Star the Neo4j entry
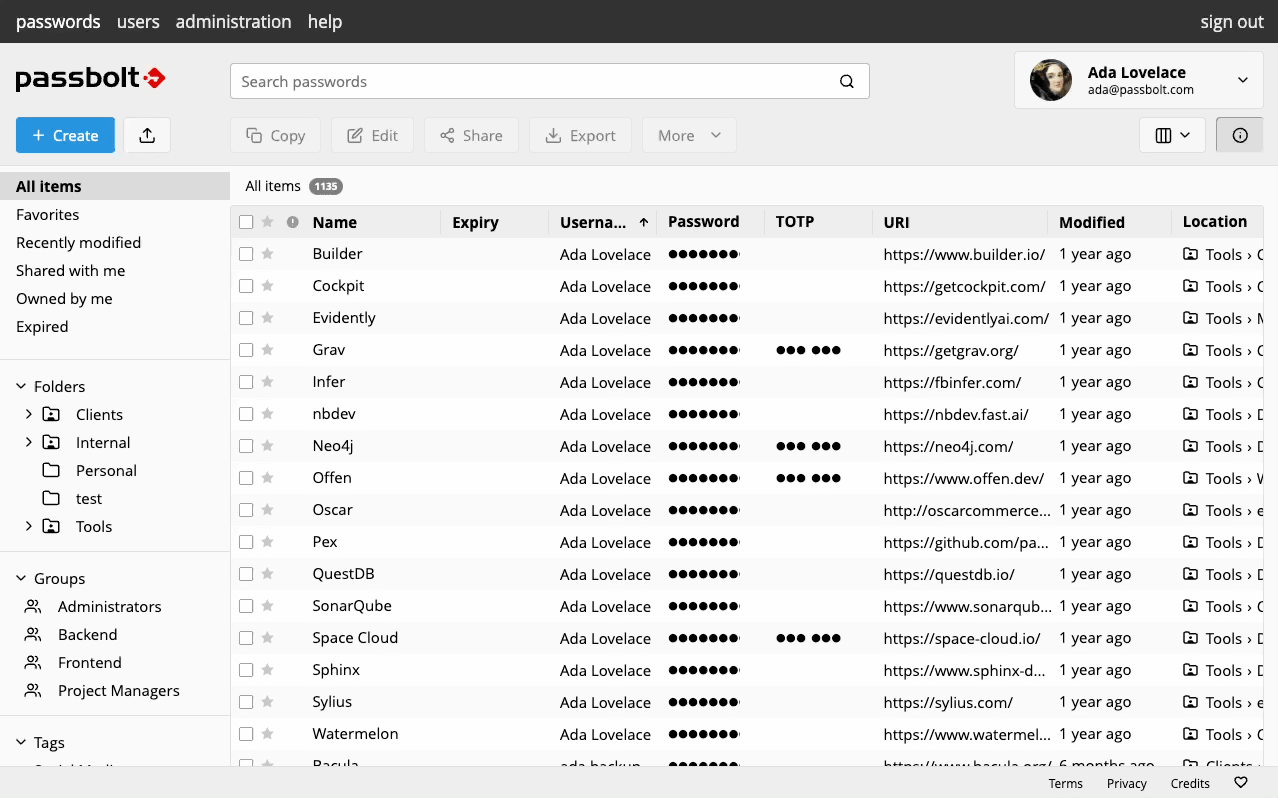 (x=267, y=446)
